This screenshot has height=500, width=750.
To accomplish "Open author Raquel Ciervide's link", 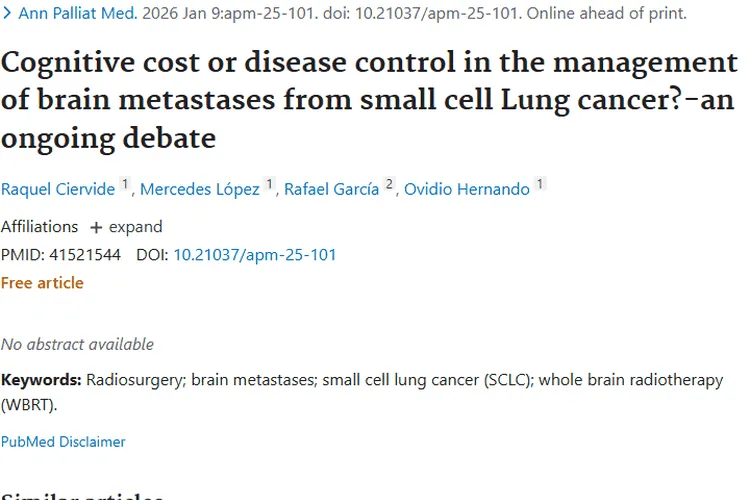I will click(58, 190).
